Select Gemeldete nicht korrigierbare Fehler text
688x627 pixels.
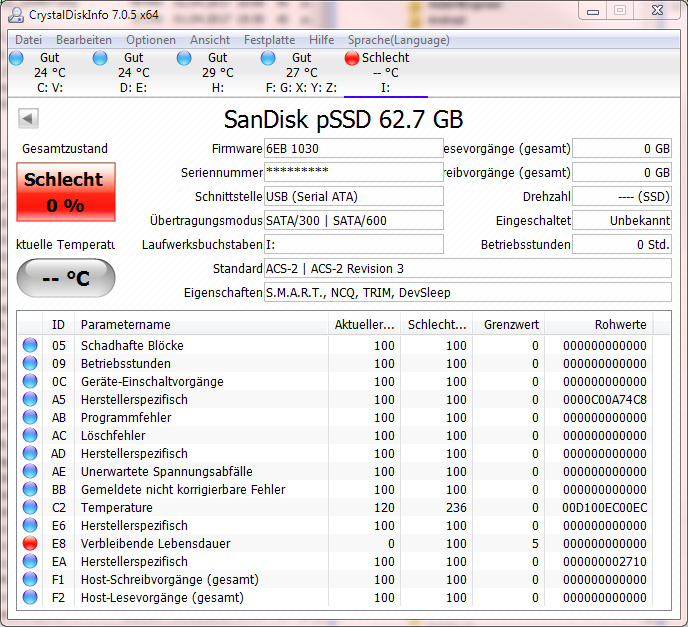point(183,490)
